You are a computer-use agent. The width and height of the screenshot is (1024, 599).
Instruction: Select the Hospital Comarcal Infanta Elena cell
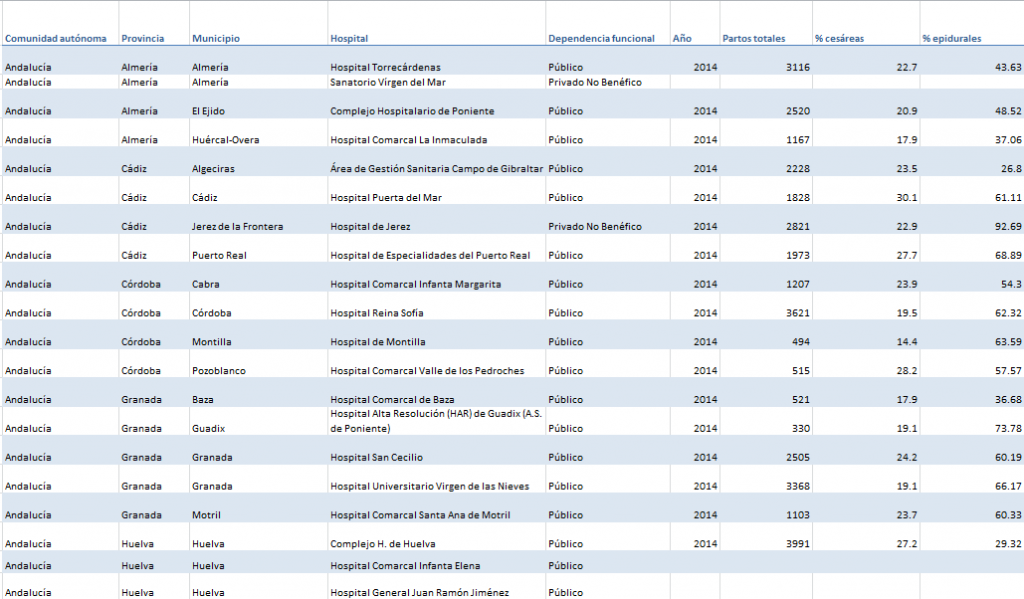399,566
